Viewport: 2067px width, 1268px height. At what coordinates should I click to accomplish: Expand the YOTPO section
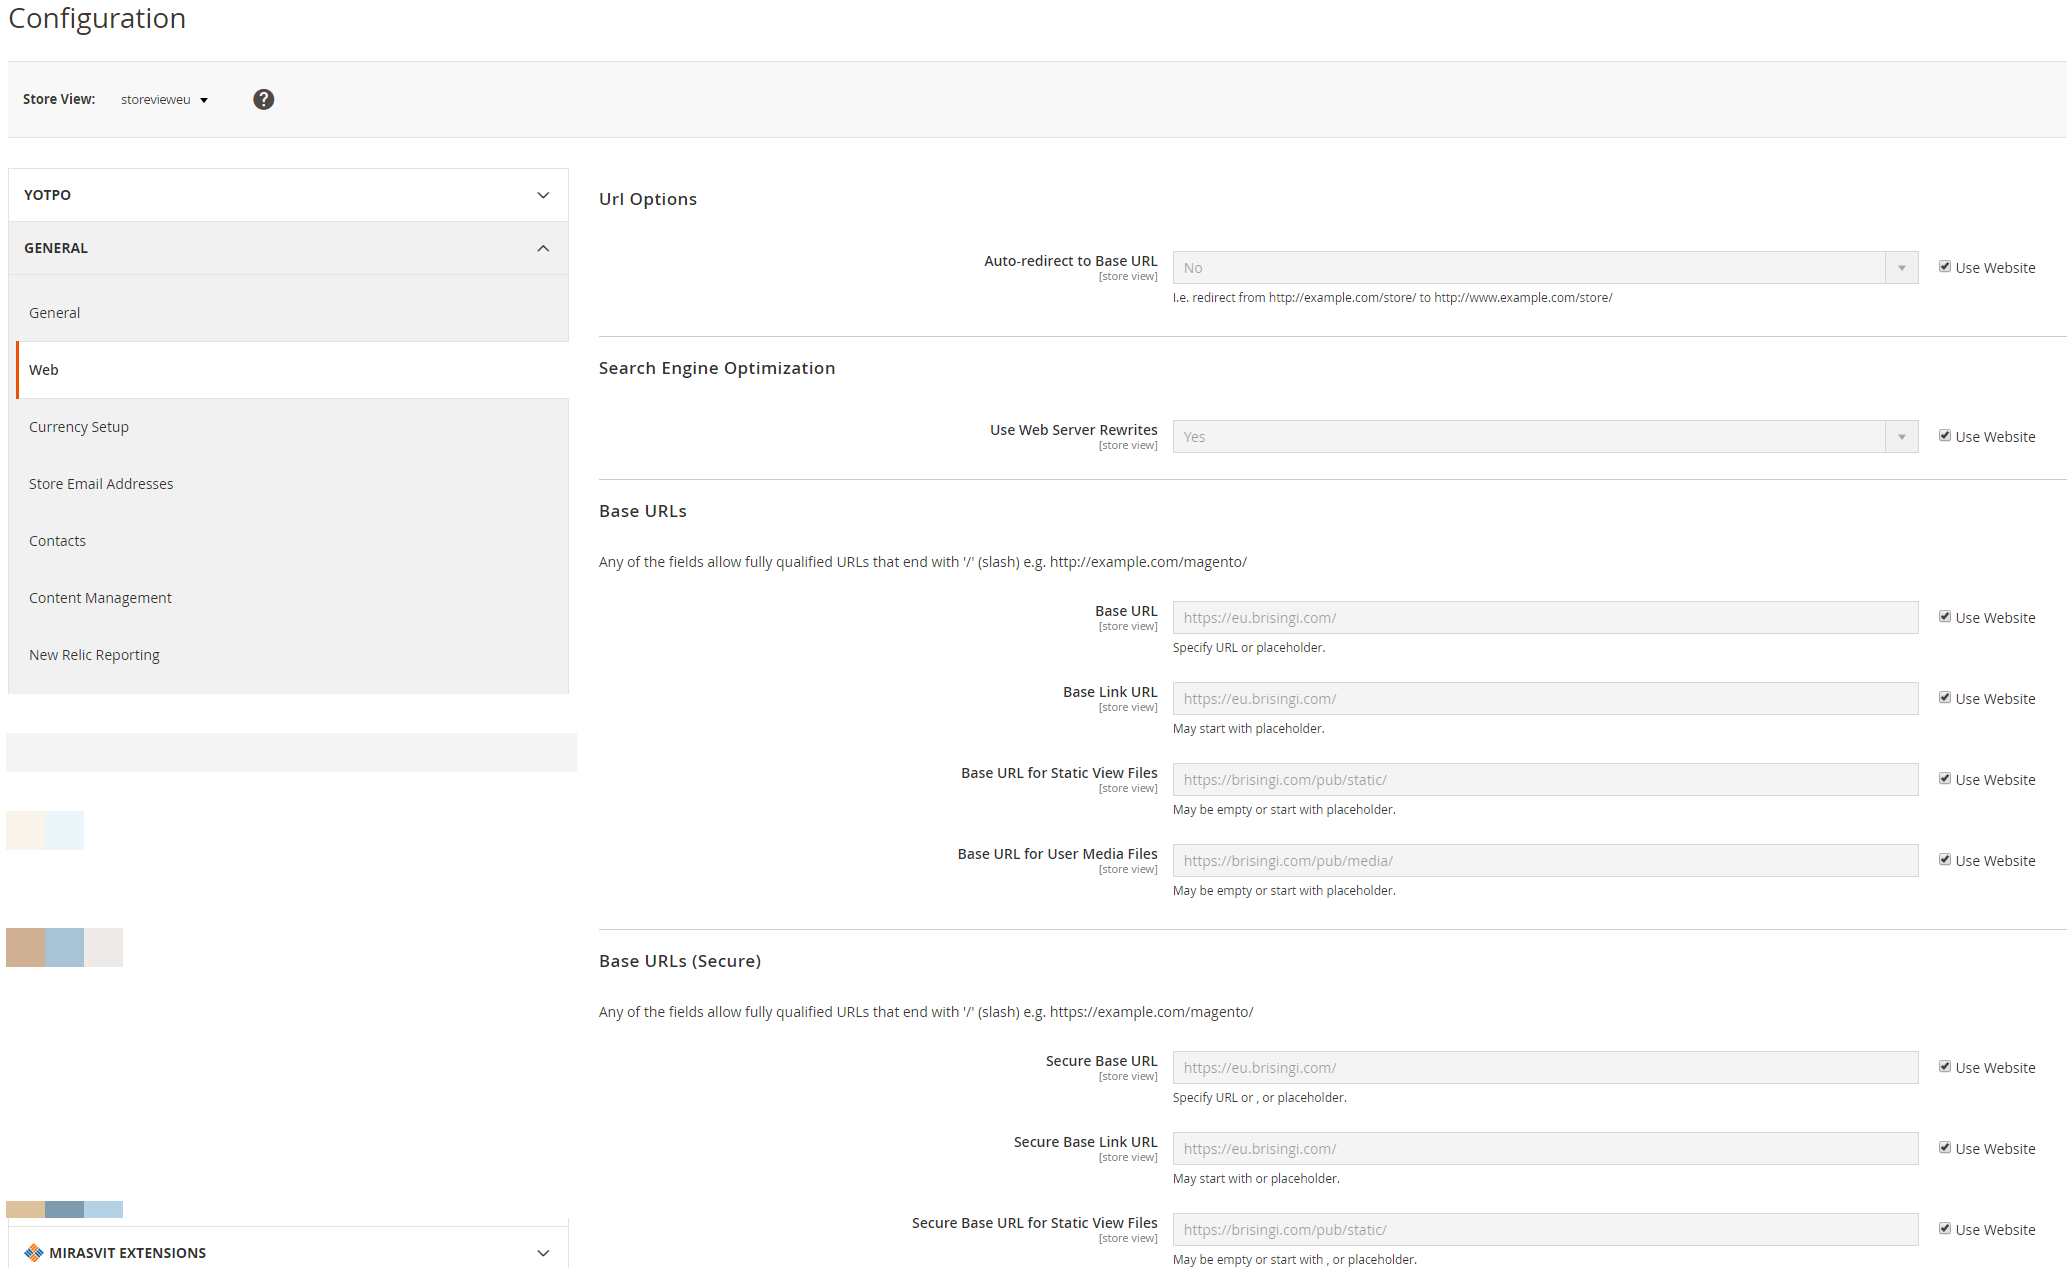pos(288,194)
